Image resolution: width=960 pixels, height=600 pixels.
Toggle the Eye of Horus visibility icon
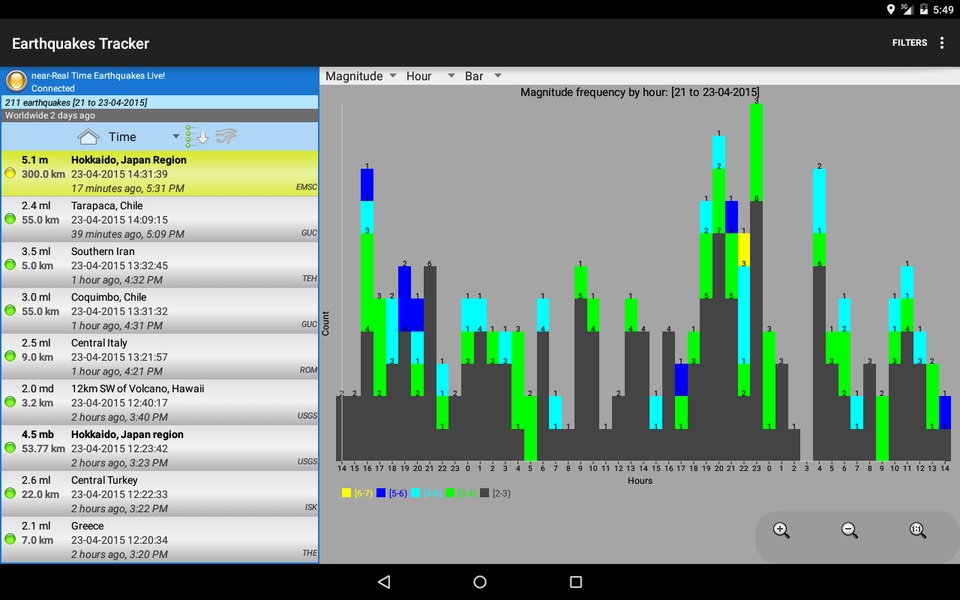pyautogui.click(x=226, y=136)
